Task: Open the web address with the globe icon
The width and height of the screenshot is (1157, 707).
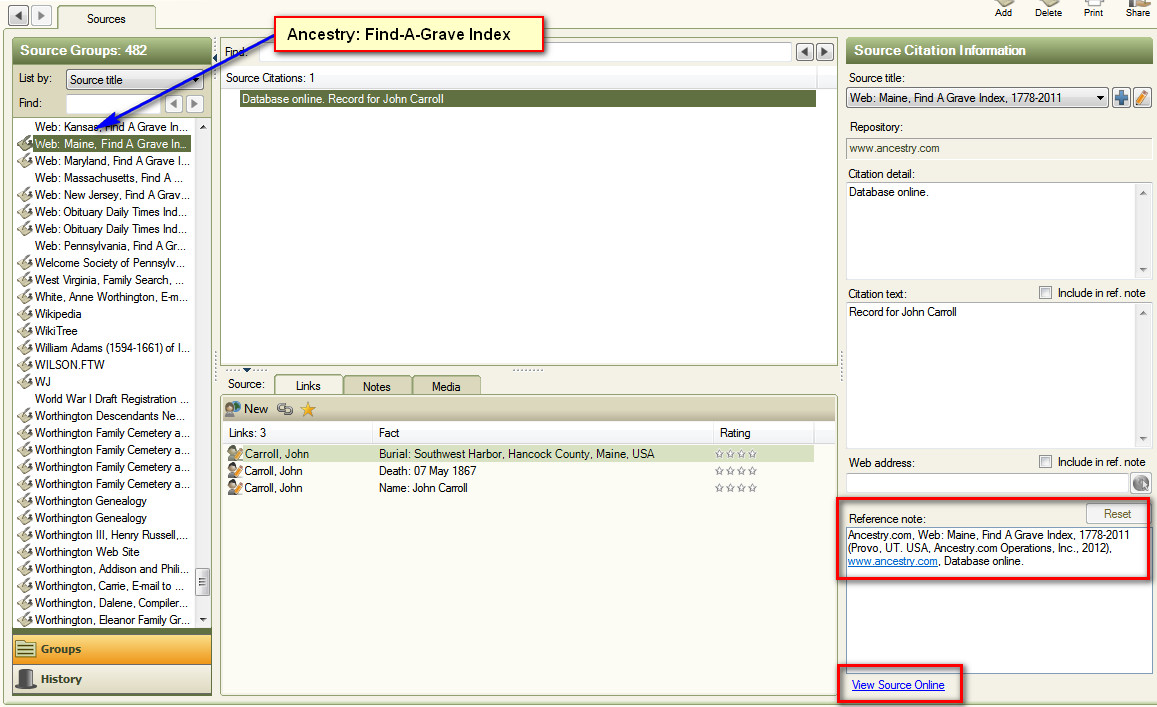Action: coord(1141,483)
